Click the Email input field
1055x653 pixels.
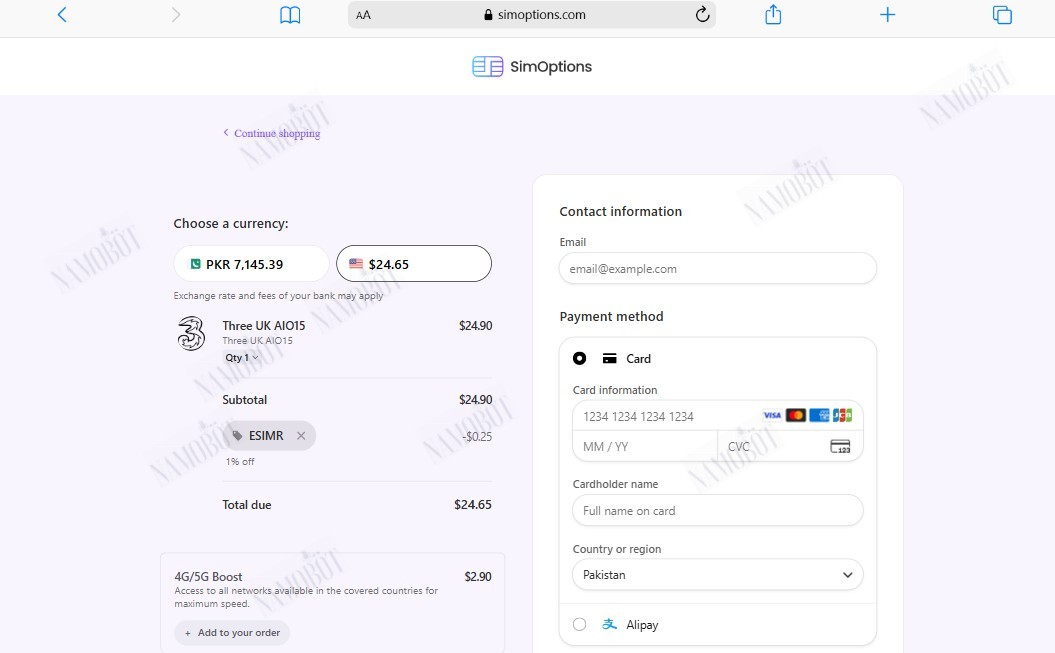click(718, 268)
